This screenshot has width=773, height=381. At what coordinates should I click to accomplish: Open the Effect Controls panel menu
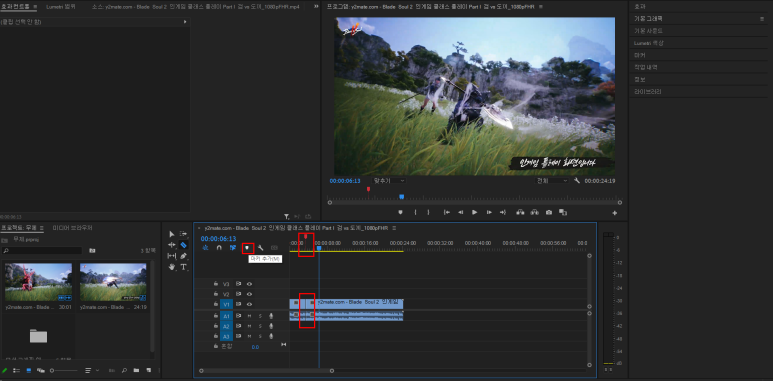(x=35, y=7)
